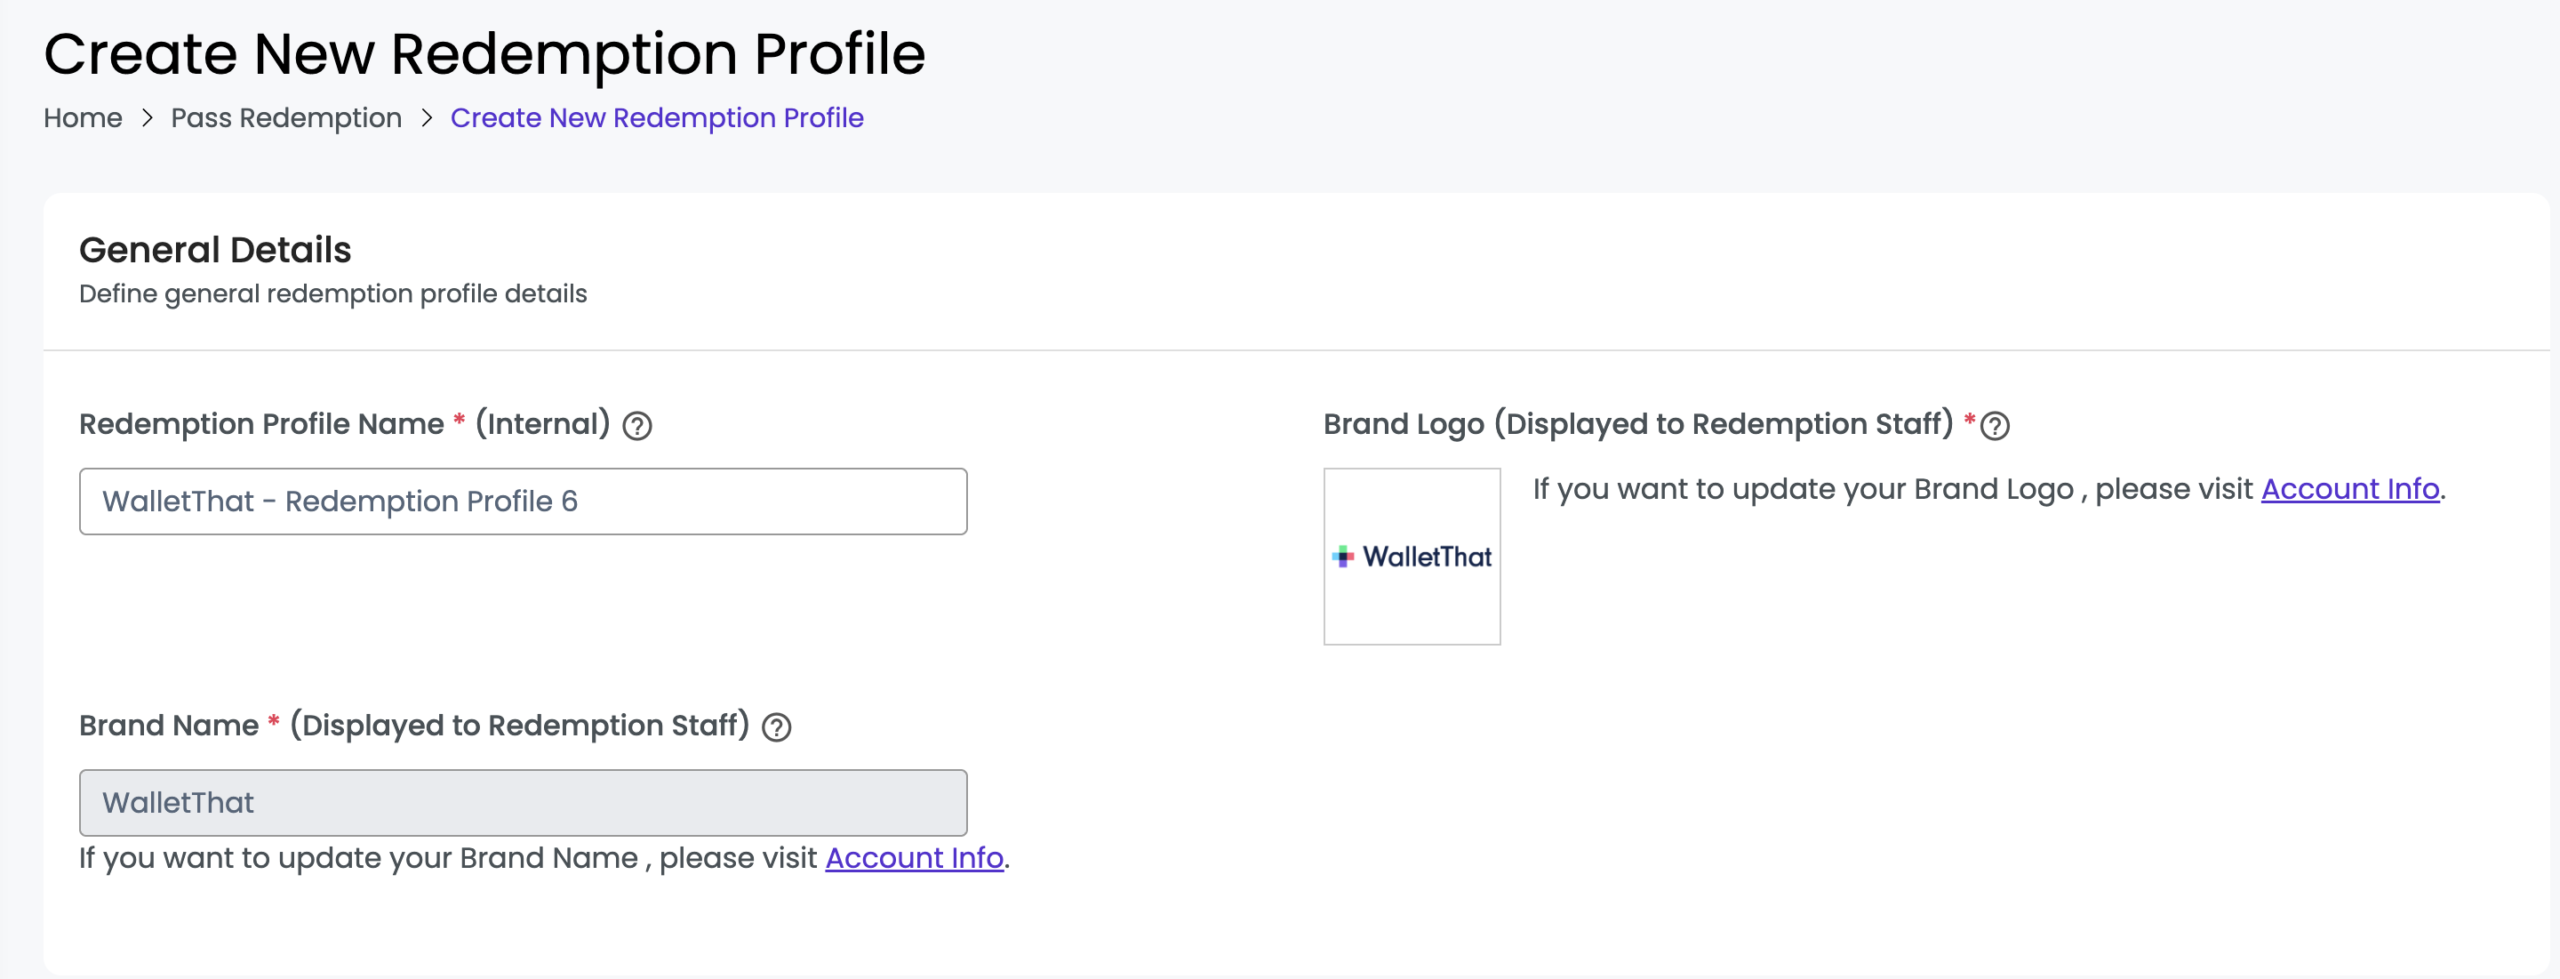Click Brand Name (Displayed to Redemption Staff) label
The height and width of the screenshot is (979, 2560).
[414, 725]
